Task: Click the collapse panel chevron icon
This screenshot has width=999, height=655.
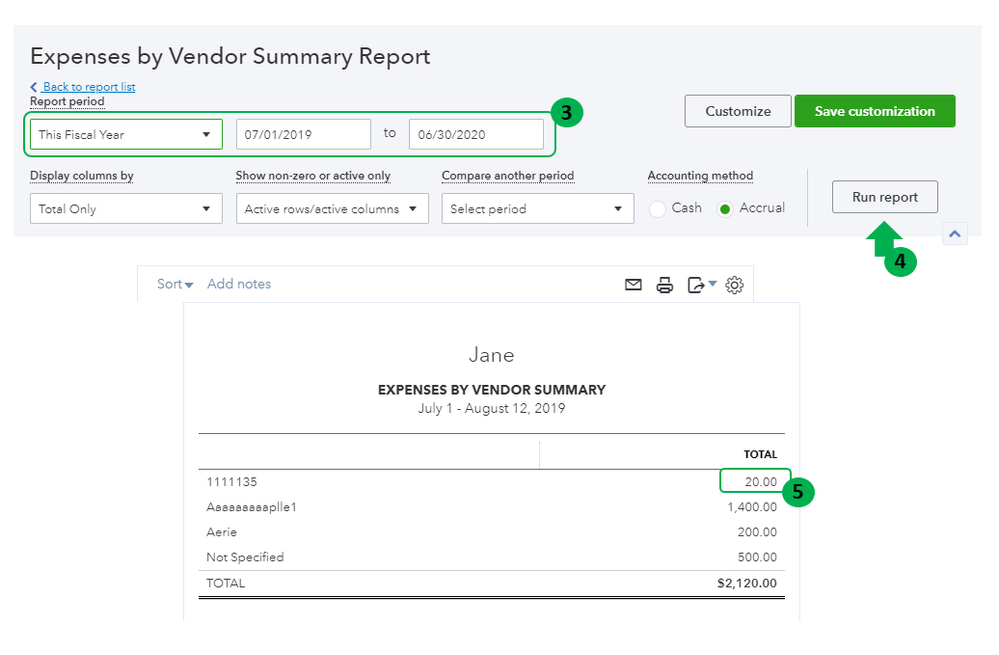Action: click(x=955, y=233)
